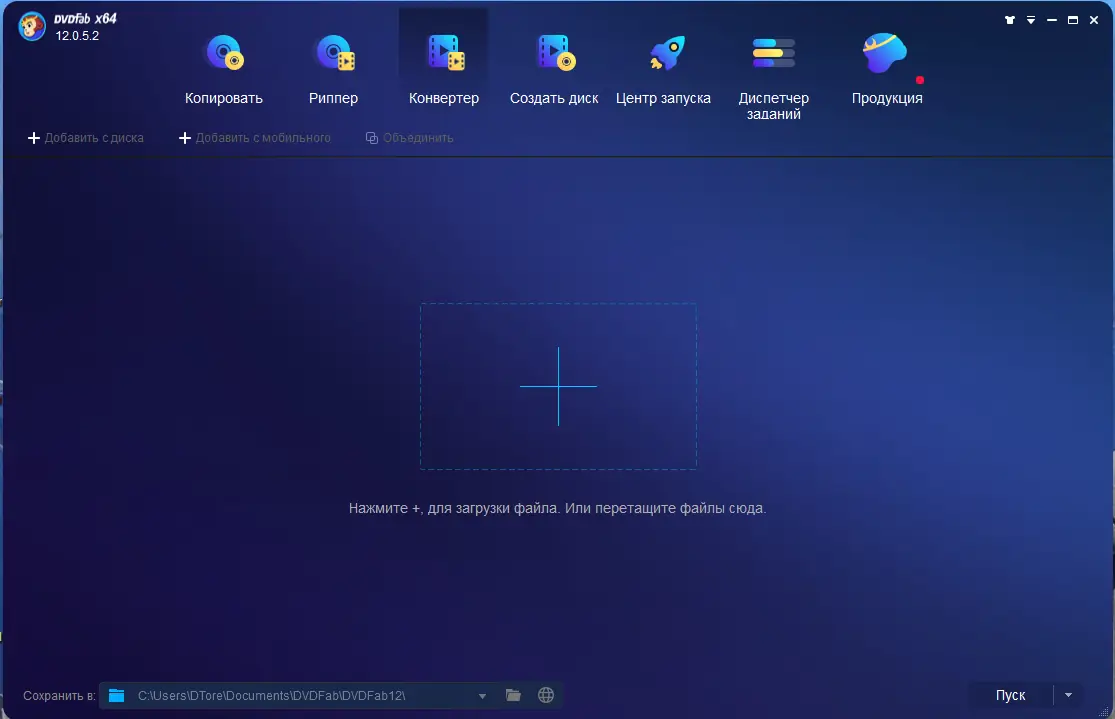The height and width of the screenshot is (719, 1115).
Task: Click the DVDFab logo in the corner
Action: point(31,27)
